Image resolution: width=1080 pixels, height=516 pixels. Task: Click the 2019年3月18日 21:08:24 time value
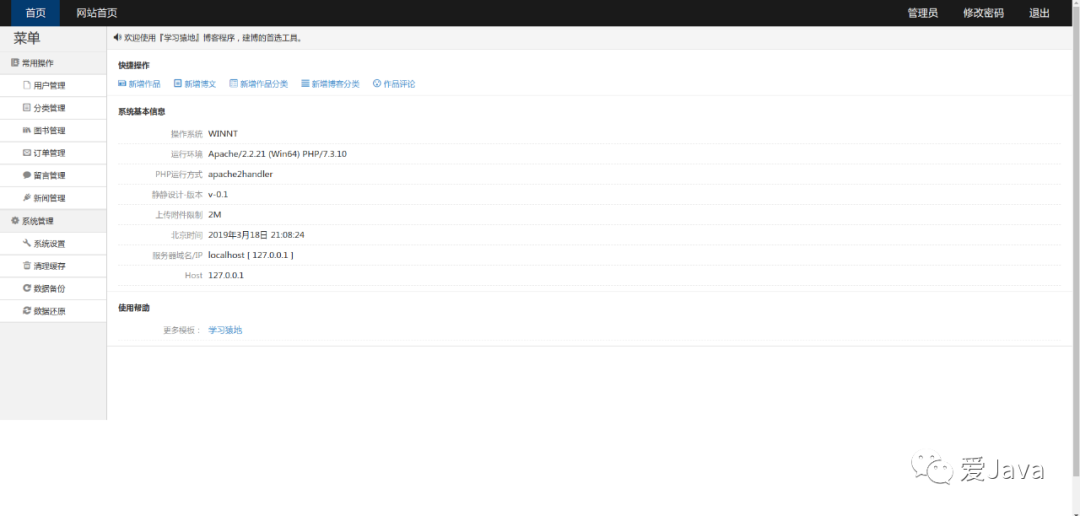click(256, 235)
